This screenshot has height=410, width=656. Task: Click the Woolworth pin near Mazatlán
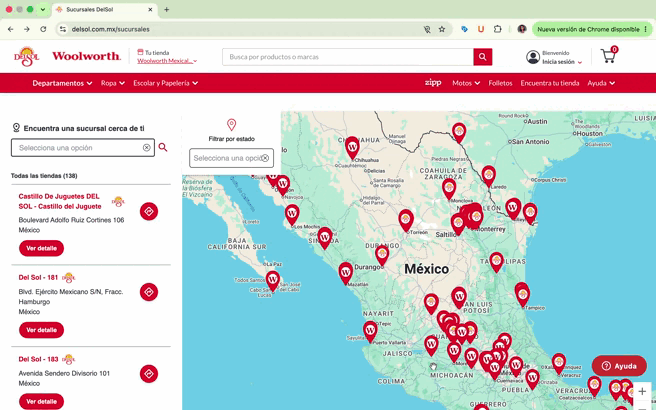click(346, 273)
